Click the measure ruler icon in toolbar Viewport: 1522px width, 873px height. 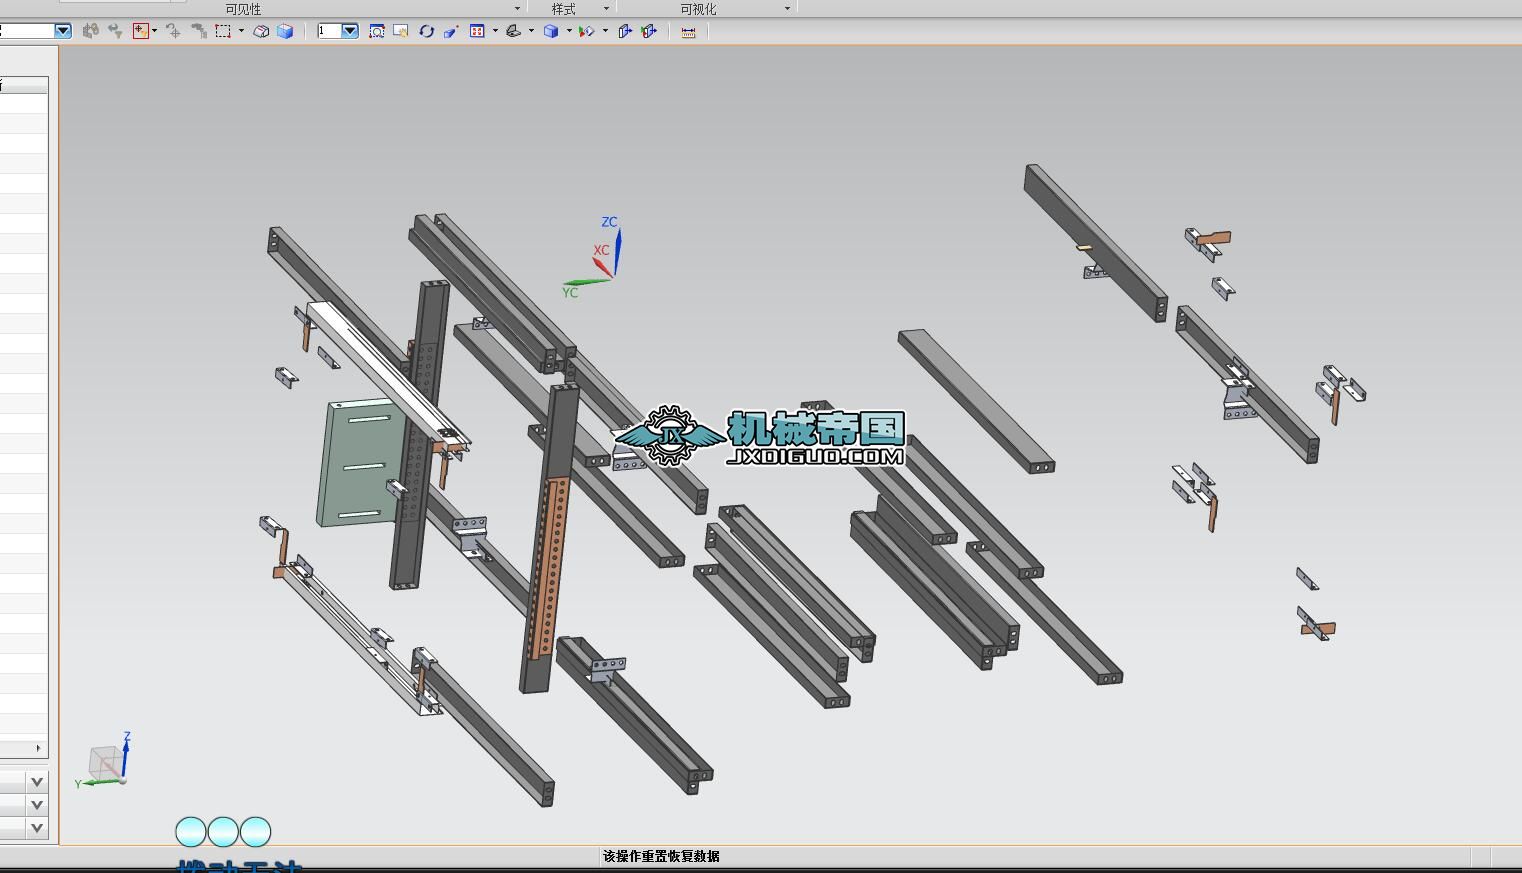(x=688, y=32)
